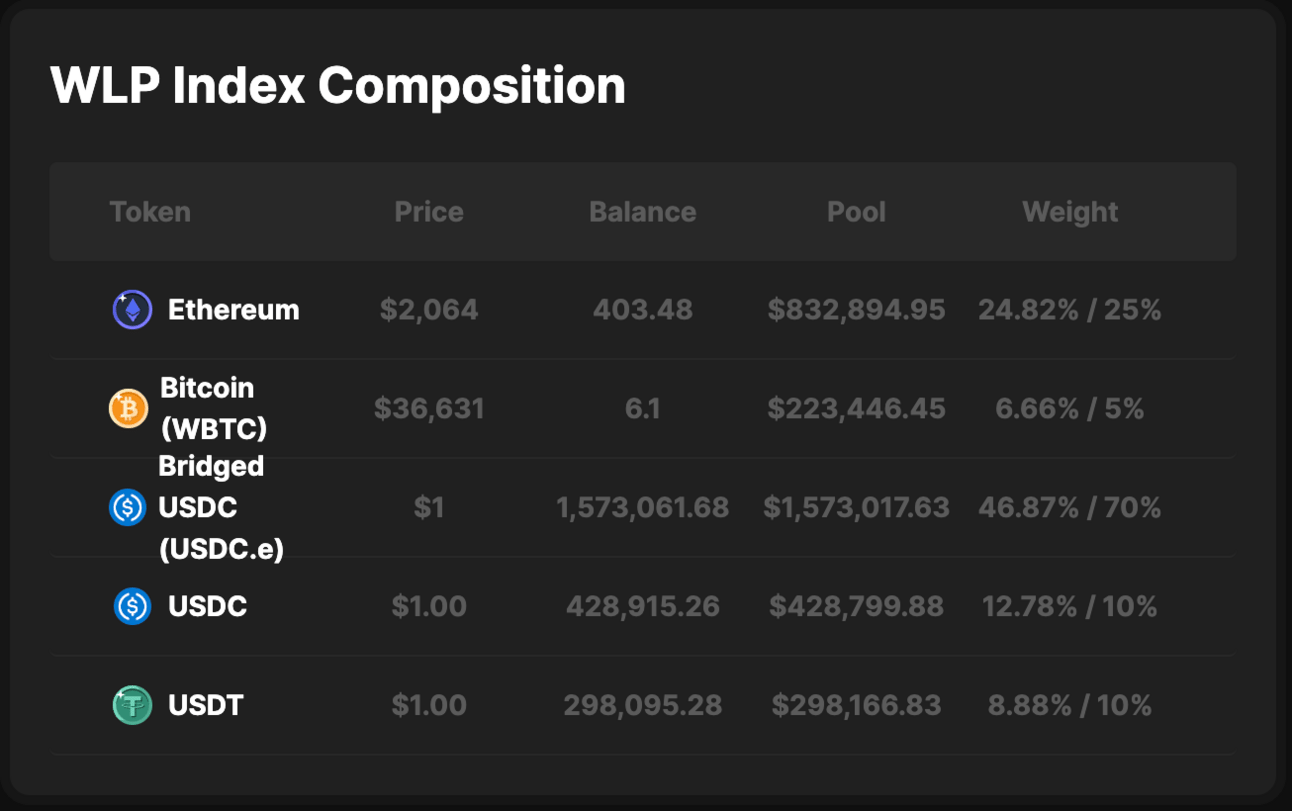Click the USDC.e weight 46.87% / 70%
The width and height of the screenshot is (1292, 811).
pyautogui.click(x=1070, y=507)
